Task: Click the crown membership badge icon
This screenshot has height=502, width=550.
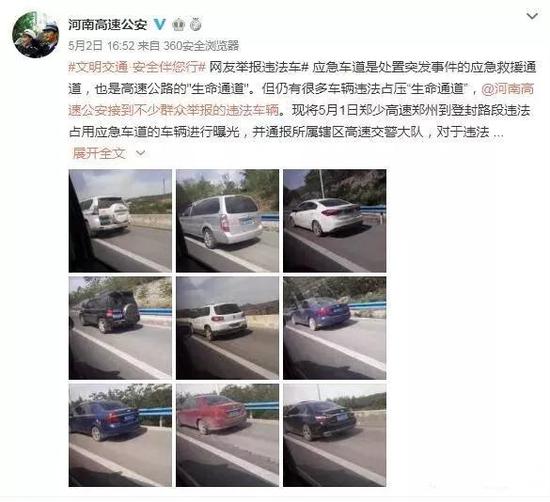Action: click(x=179, y=25)
